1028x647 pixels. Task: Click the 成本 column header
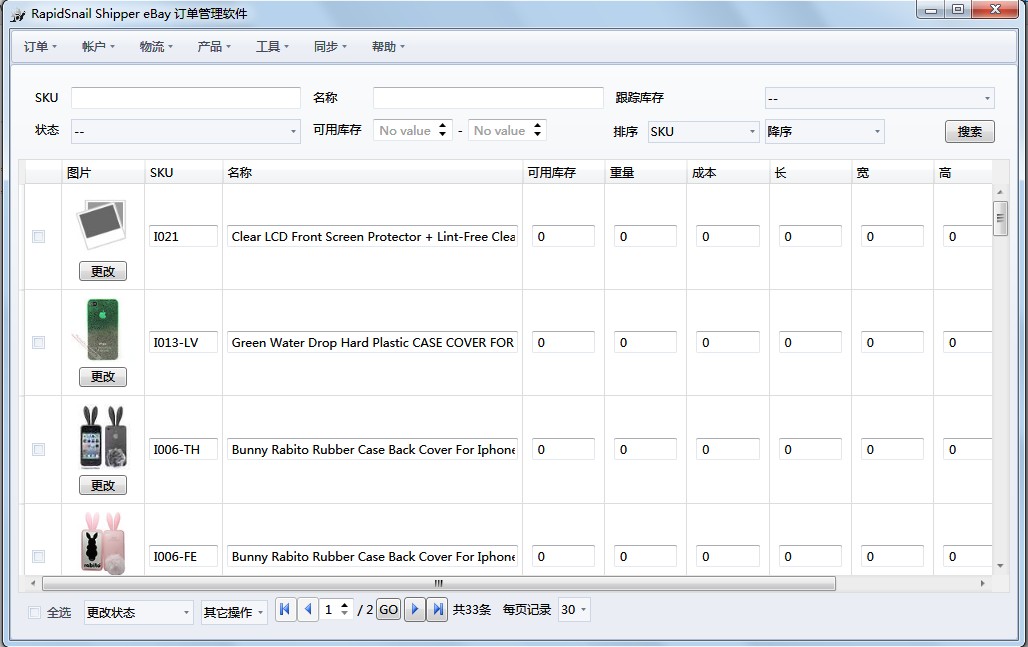pos(728,172)
